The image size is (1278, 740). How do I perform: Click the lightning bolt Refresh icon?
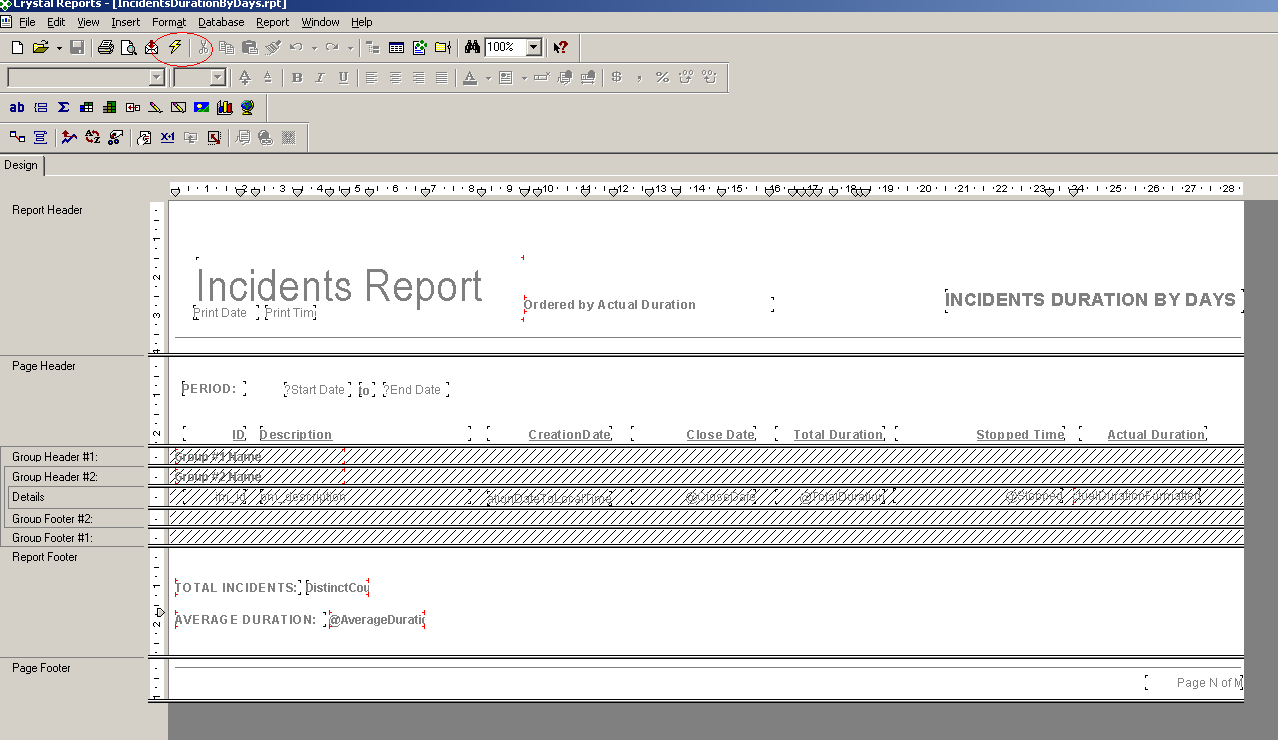pos(175,47)
